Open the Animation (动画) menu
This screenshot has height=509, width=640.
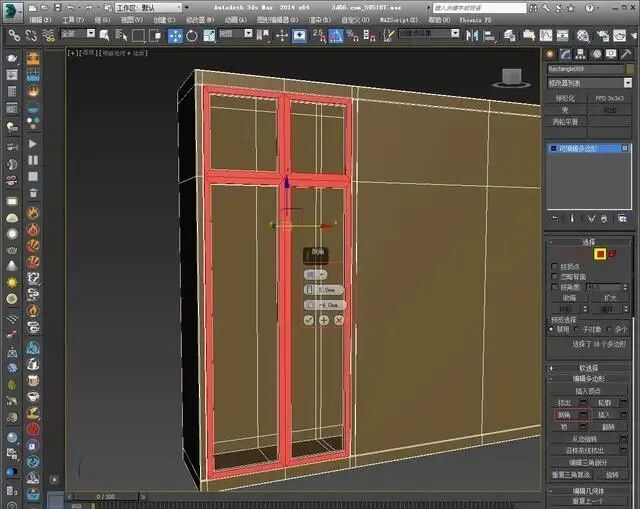[236, 20]
